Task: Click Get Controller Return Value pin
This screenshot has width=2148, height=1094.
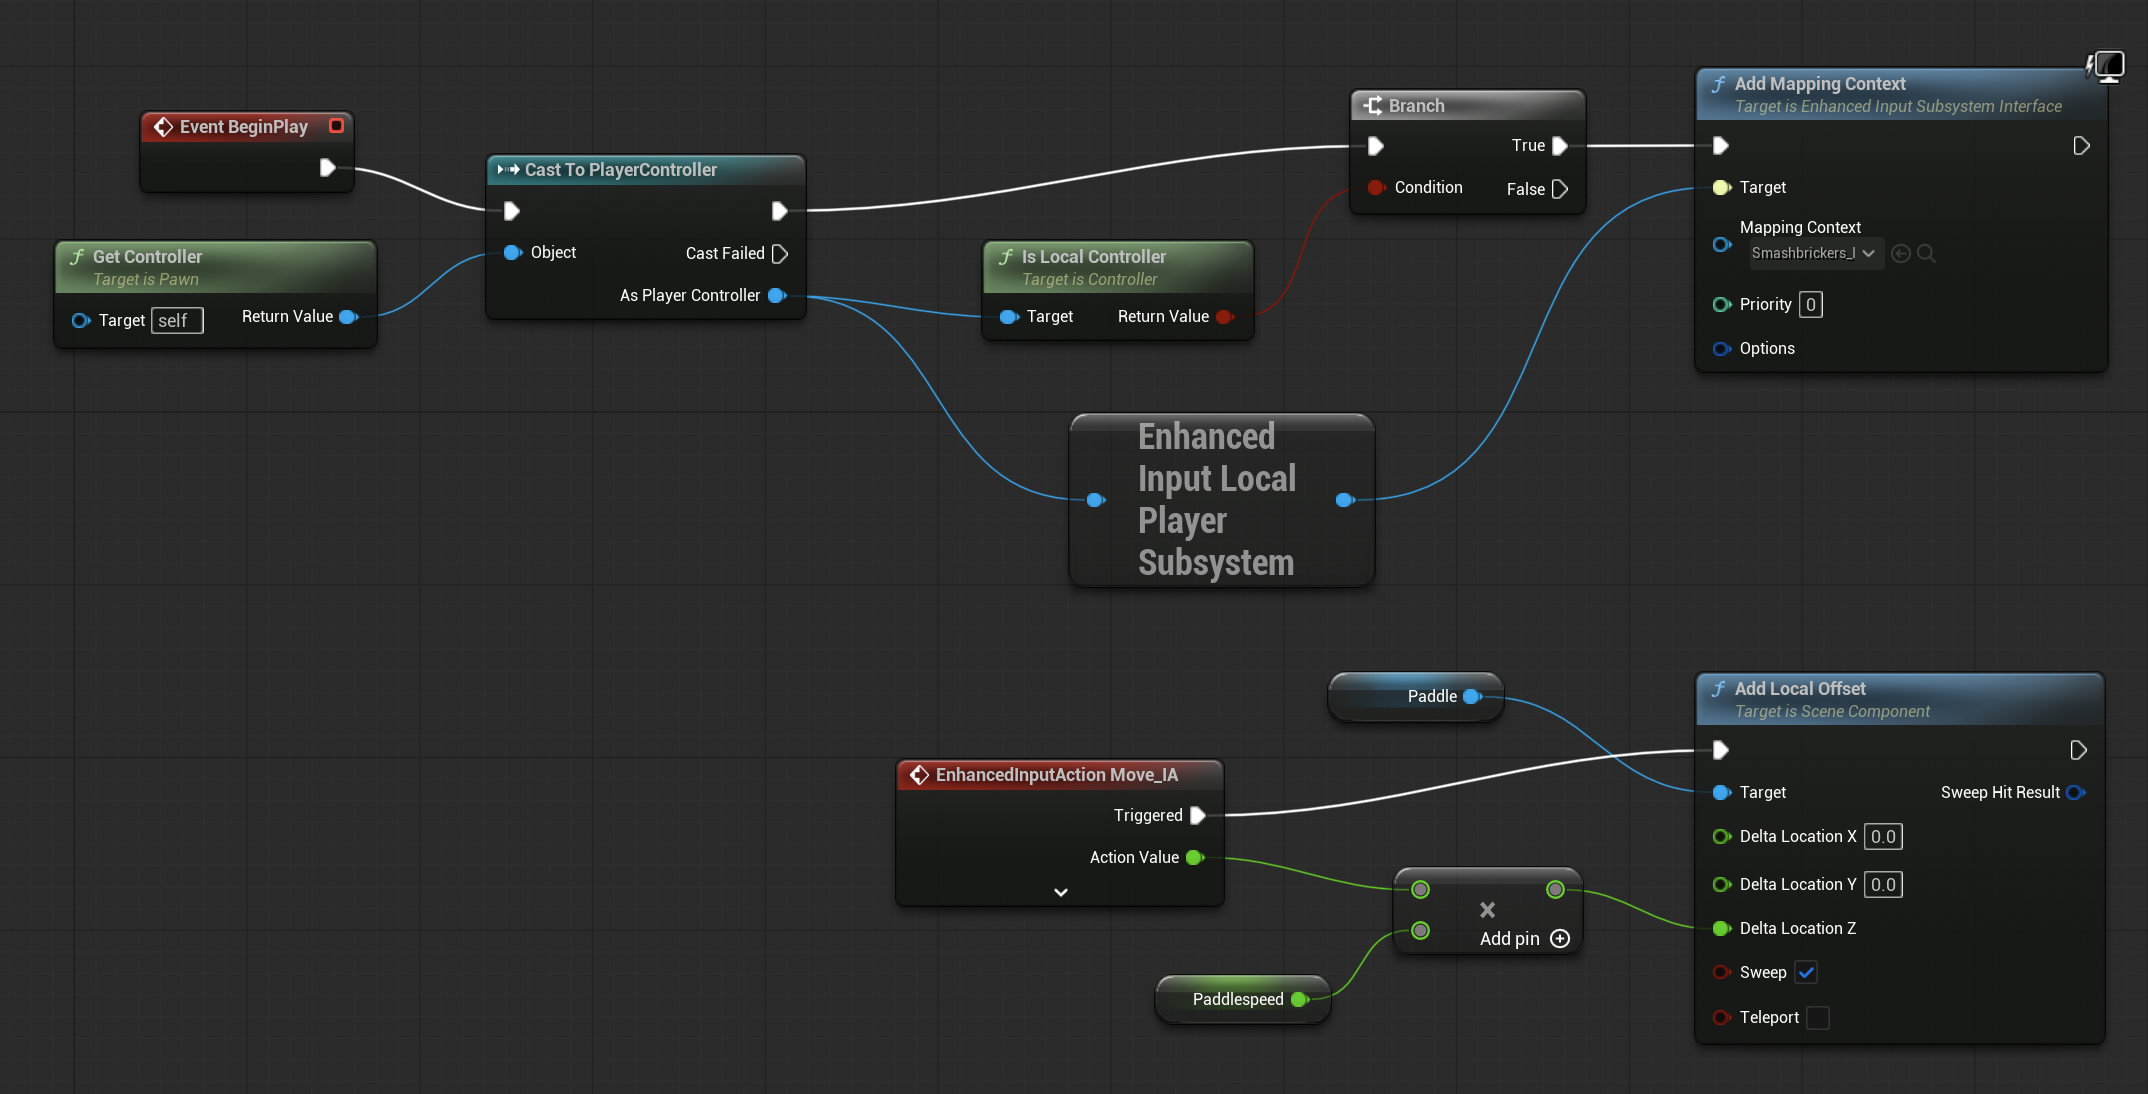Action: [349, 317]
